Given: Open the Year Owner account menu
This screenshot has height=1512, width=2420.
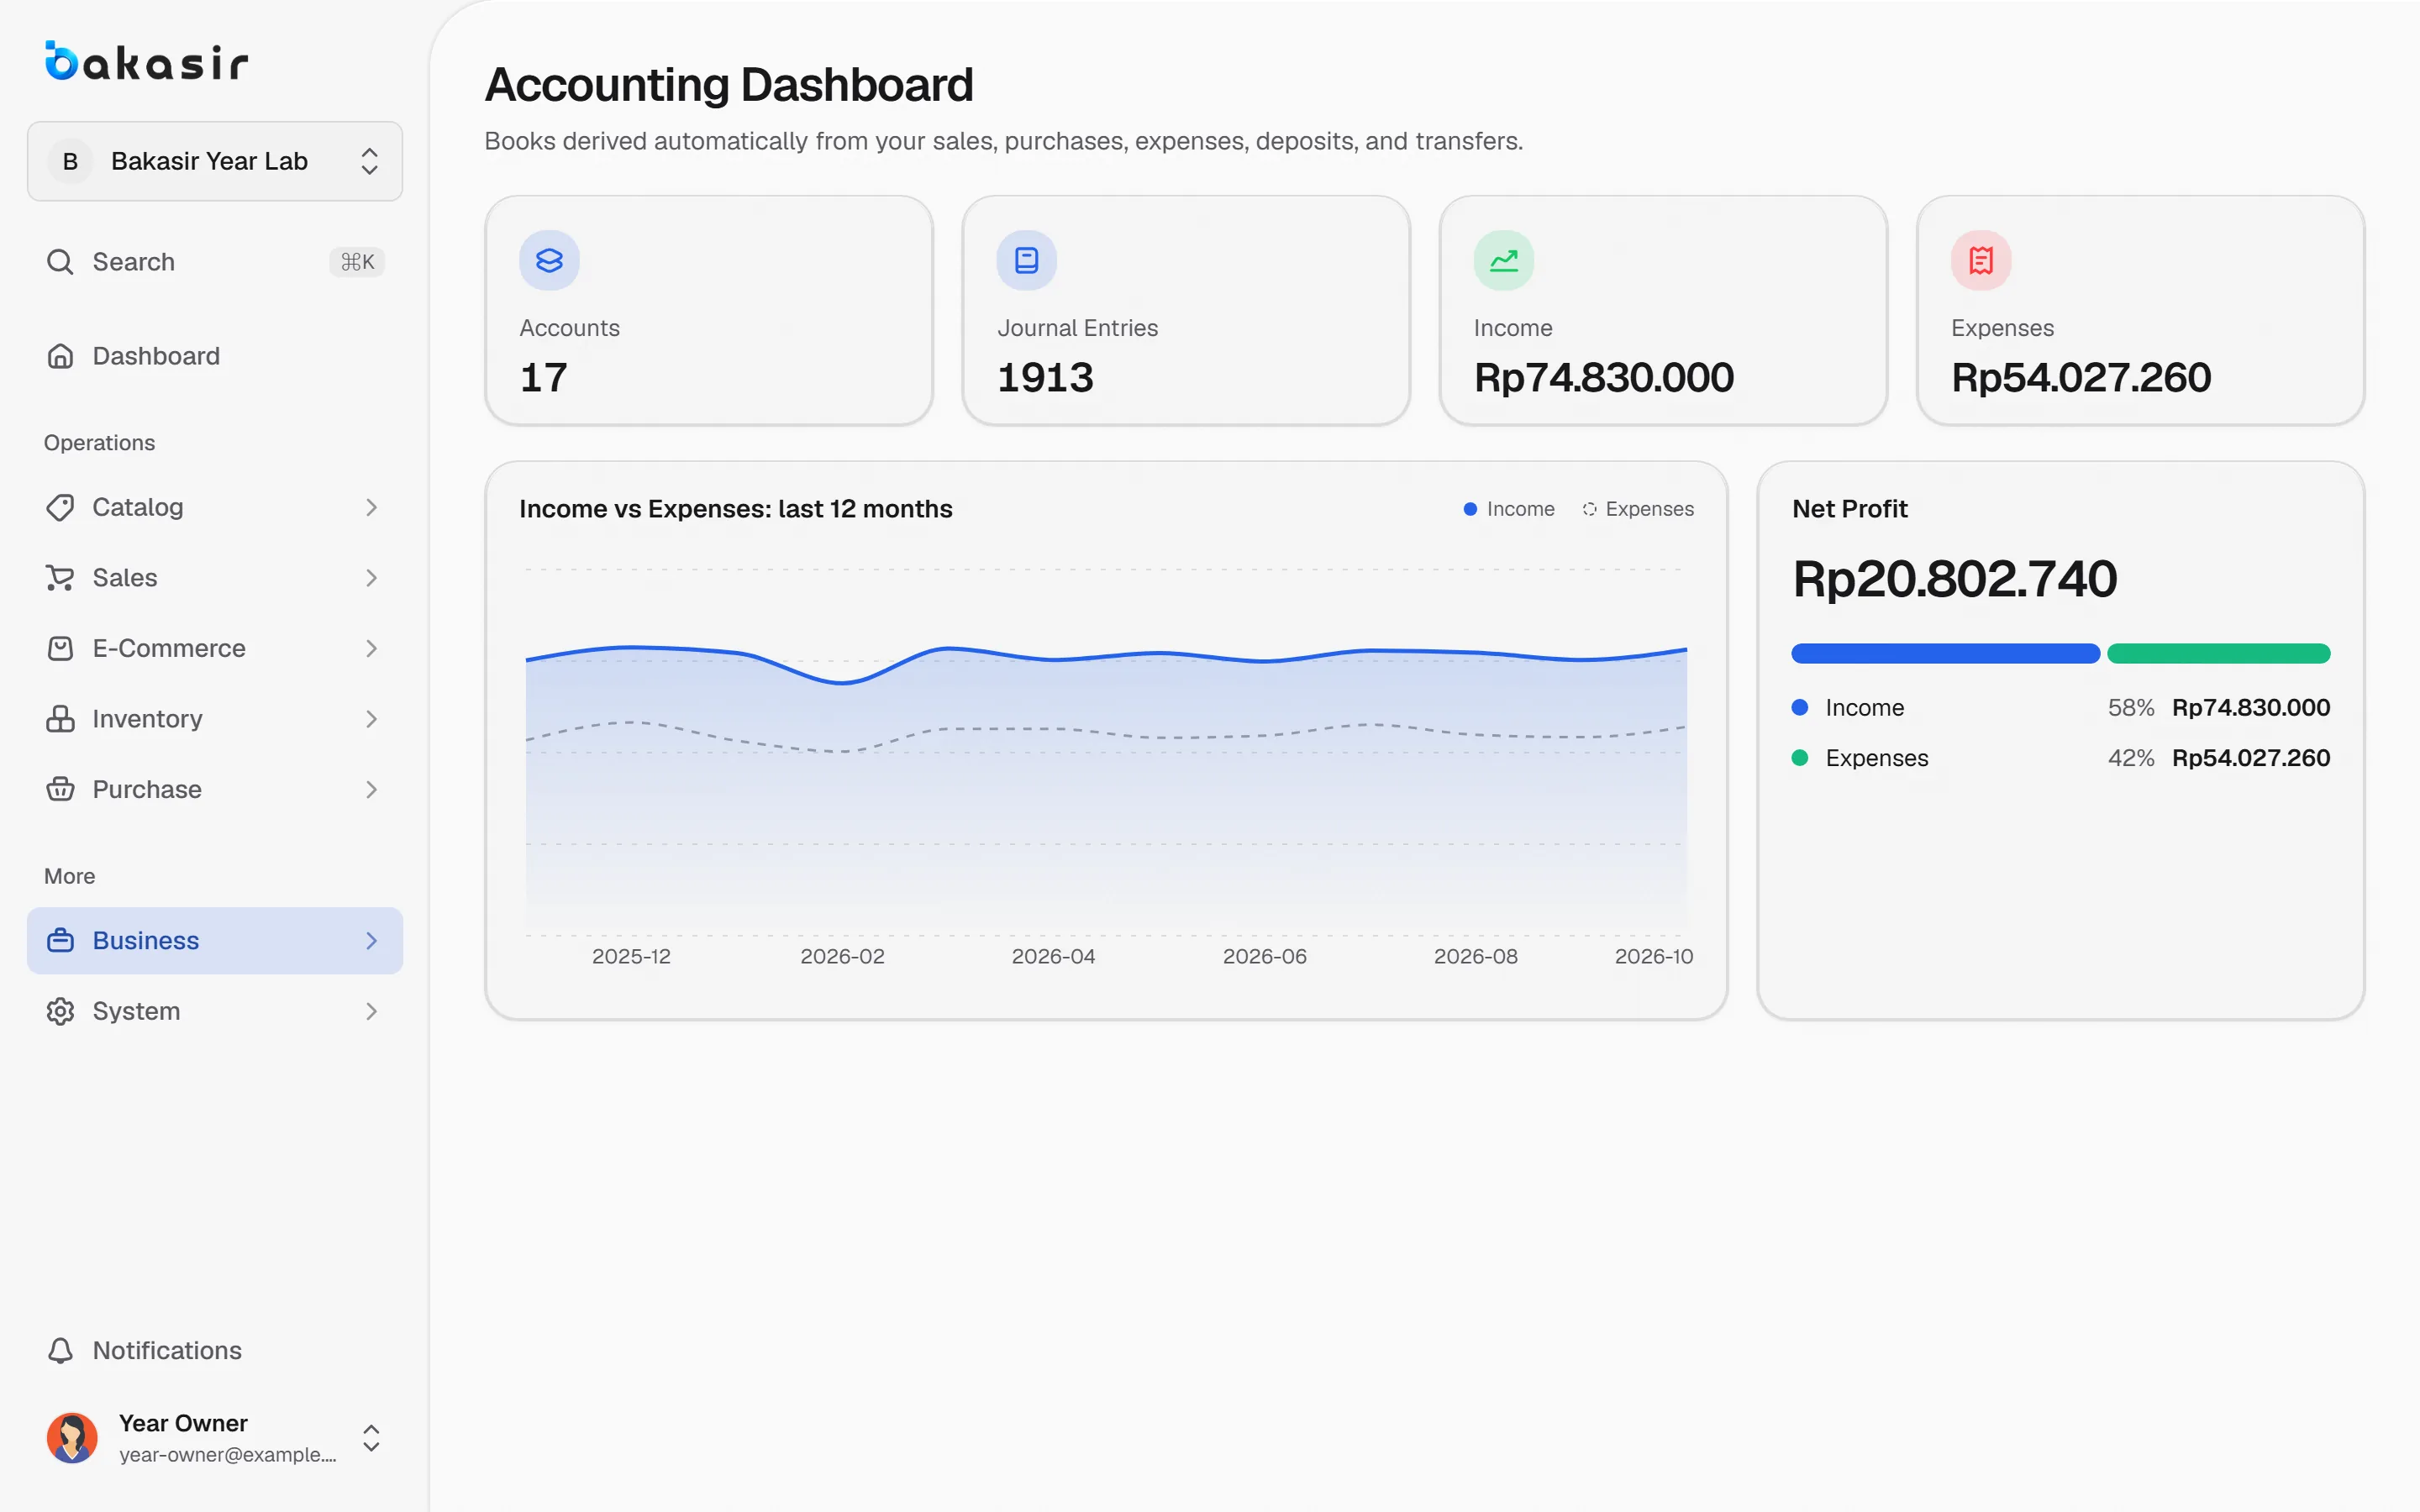Looking at the screenshot, I should point(215,1438).
